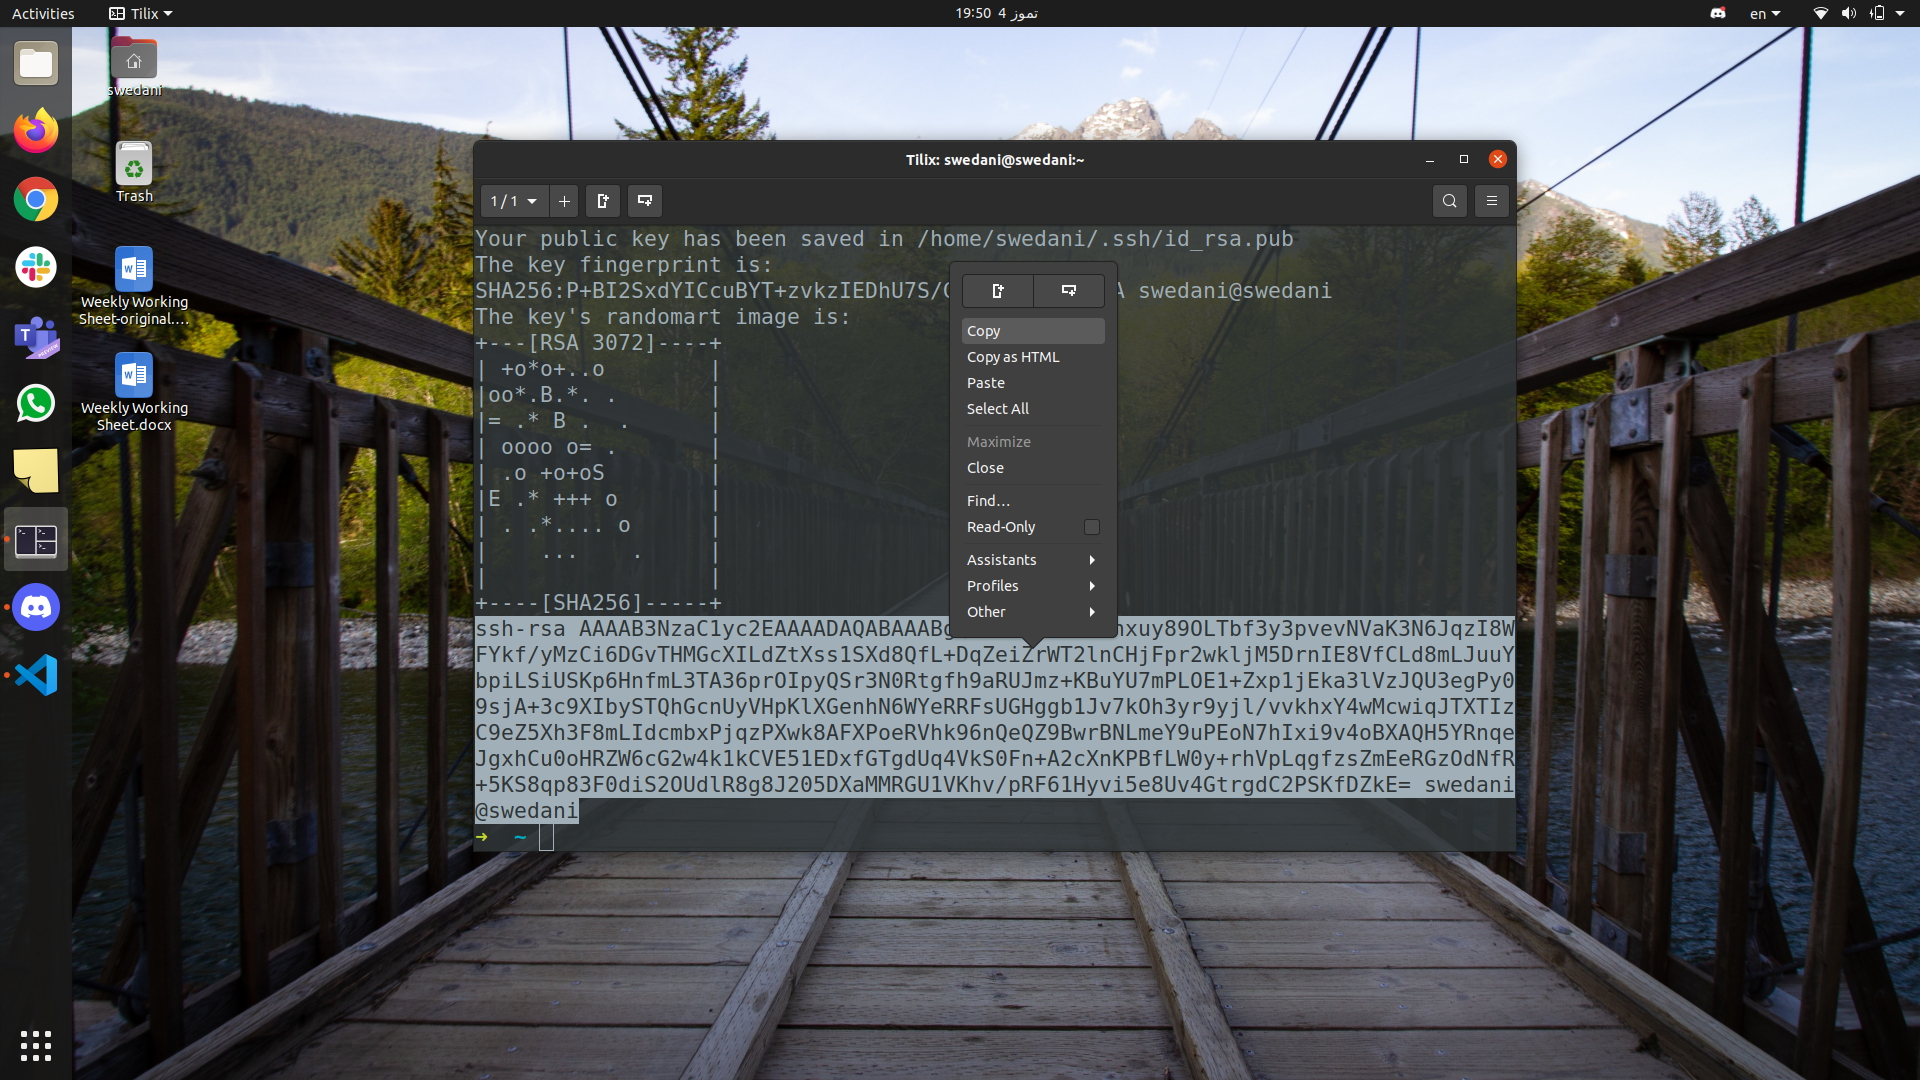The width and height of the screenshot is (1920, 1080).
Task: Open terminal search with magnifier icon
Action: click(1449, 201)
